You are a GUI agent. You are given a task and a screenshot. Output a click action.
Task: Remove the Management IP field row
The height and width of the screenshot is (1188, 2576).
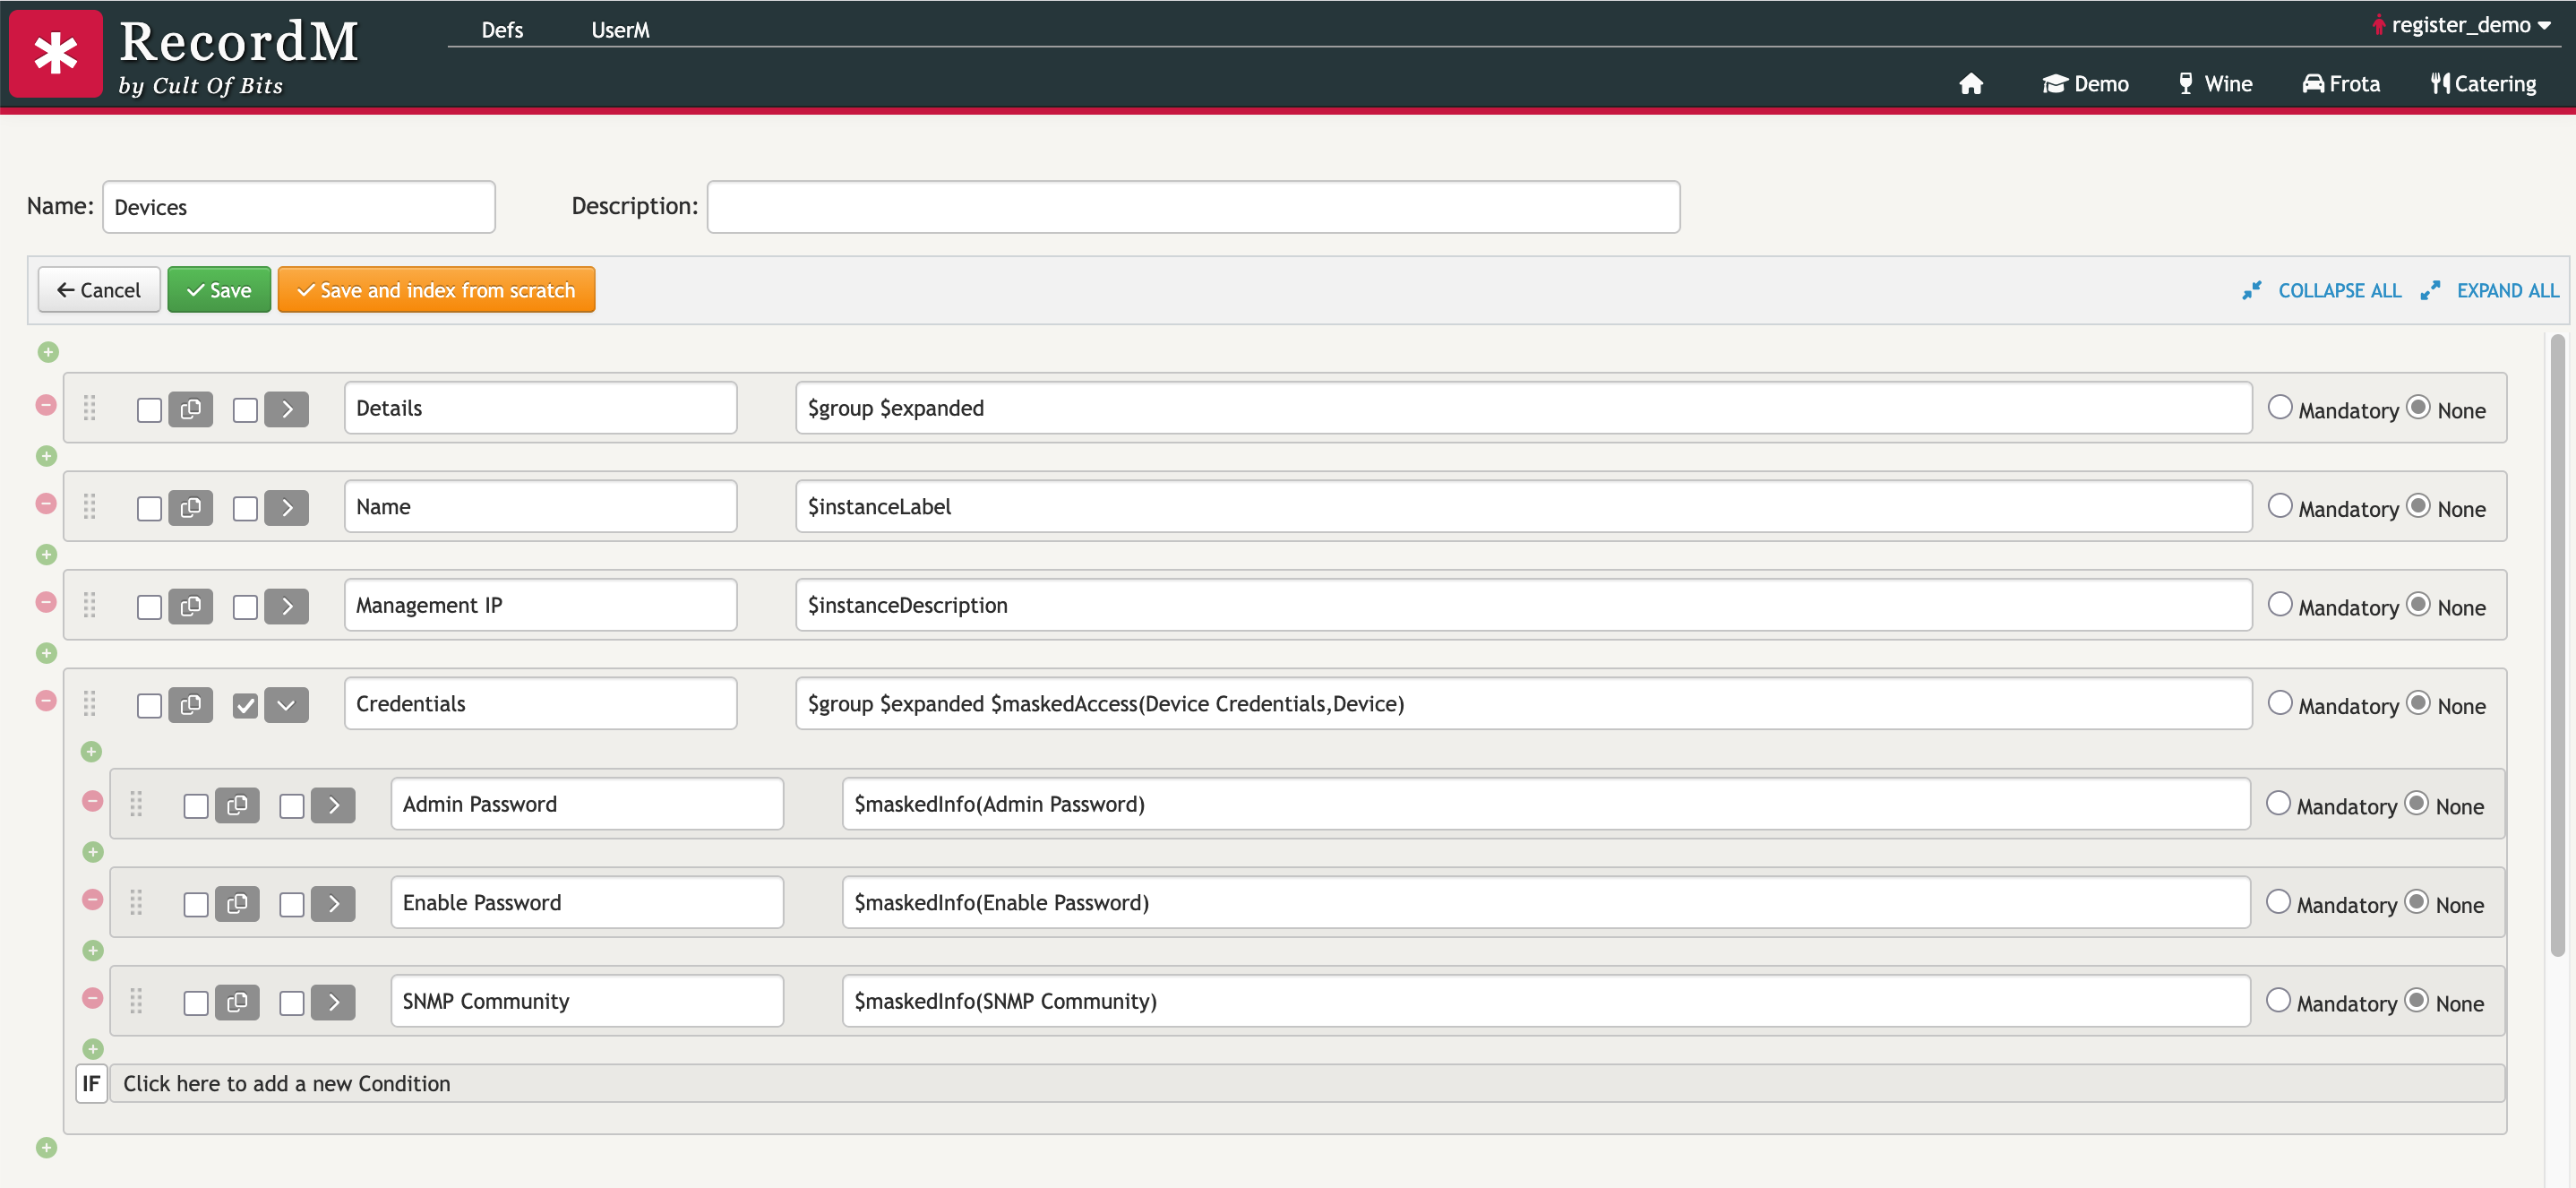point(46,602)
